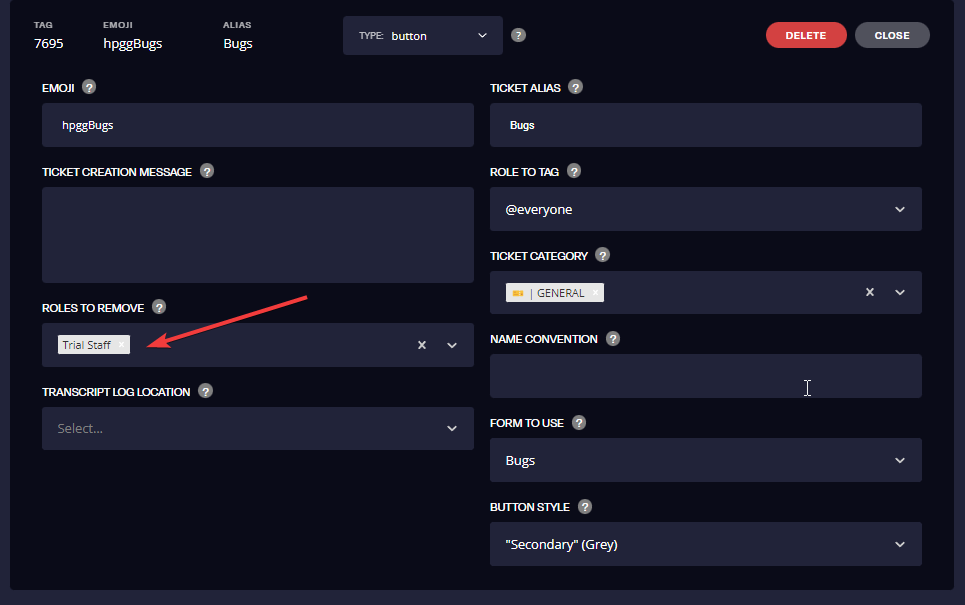Expand the TRANSCRIPT LOG LOCATION selector
Image resolution: width=965 pixels, height=605 pixels.
click(x=451, y=428)
